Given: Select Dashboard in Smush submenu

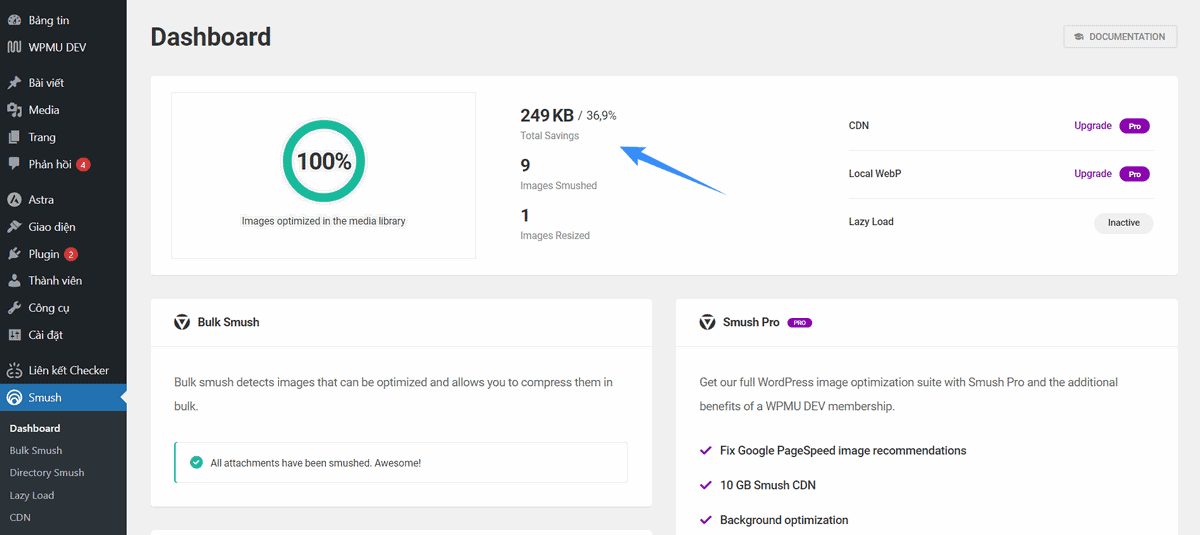Looking at the screenshot, I should (35, 428).
